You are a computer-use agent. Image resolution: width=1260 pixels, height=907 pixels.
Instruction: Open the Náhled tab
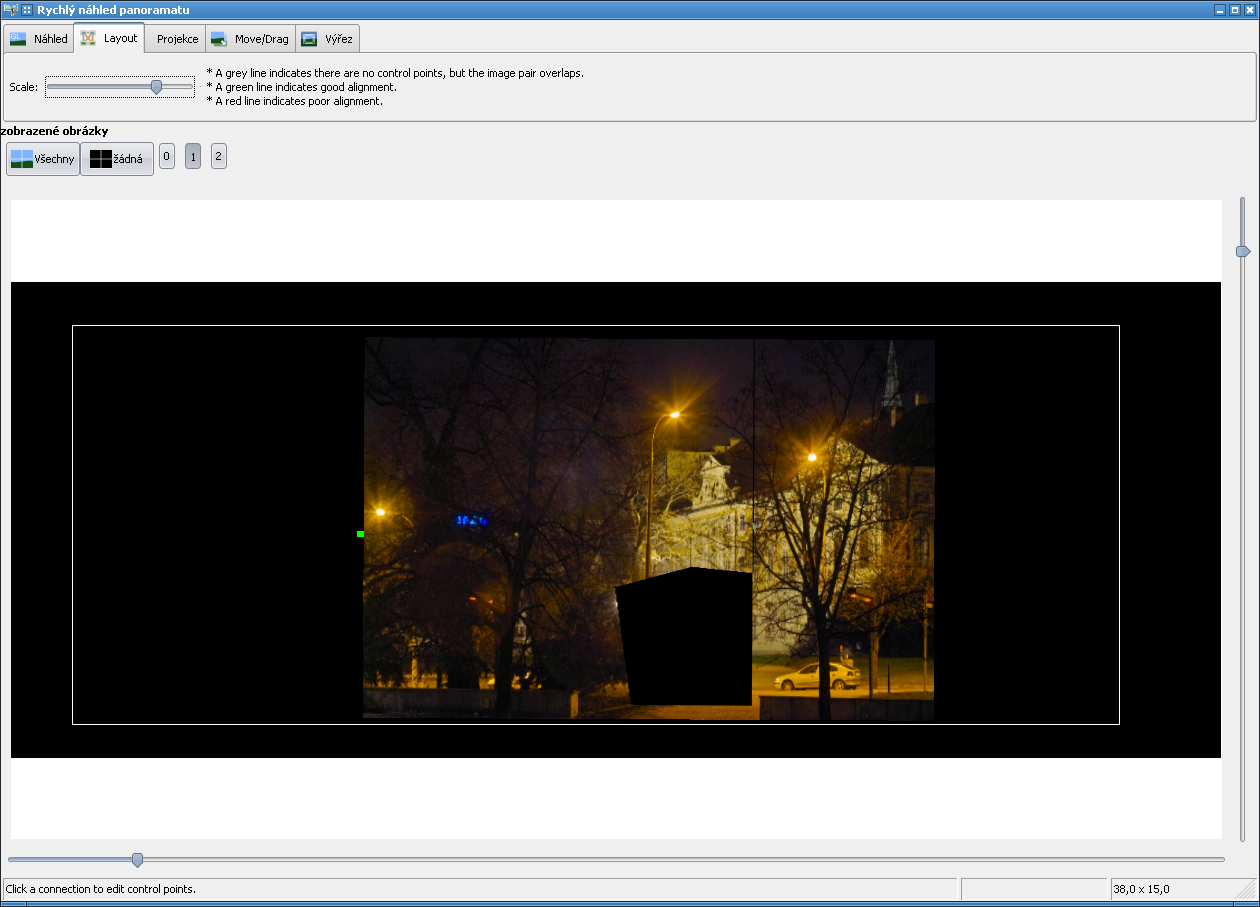39,39
